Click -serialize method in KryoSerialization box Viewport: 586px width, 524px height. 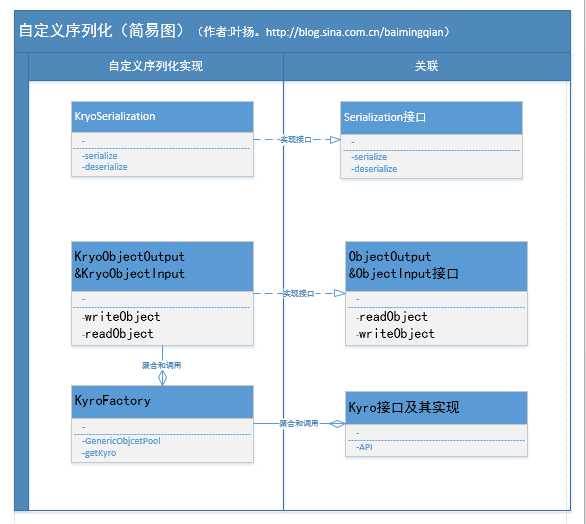point(100,156)
